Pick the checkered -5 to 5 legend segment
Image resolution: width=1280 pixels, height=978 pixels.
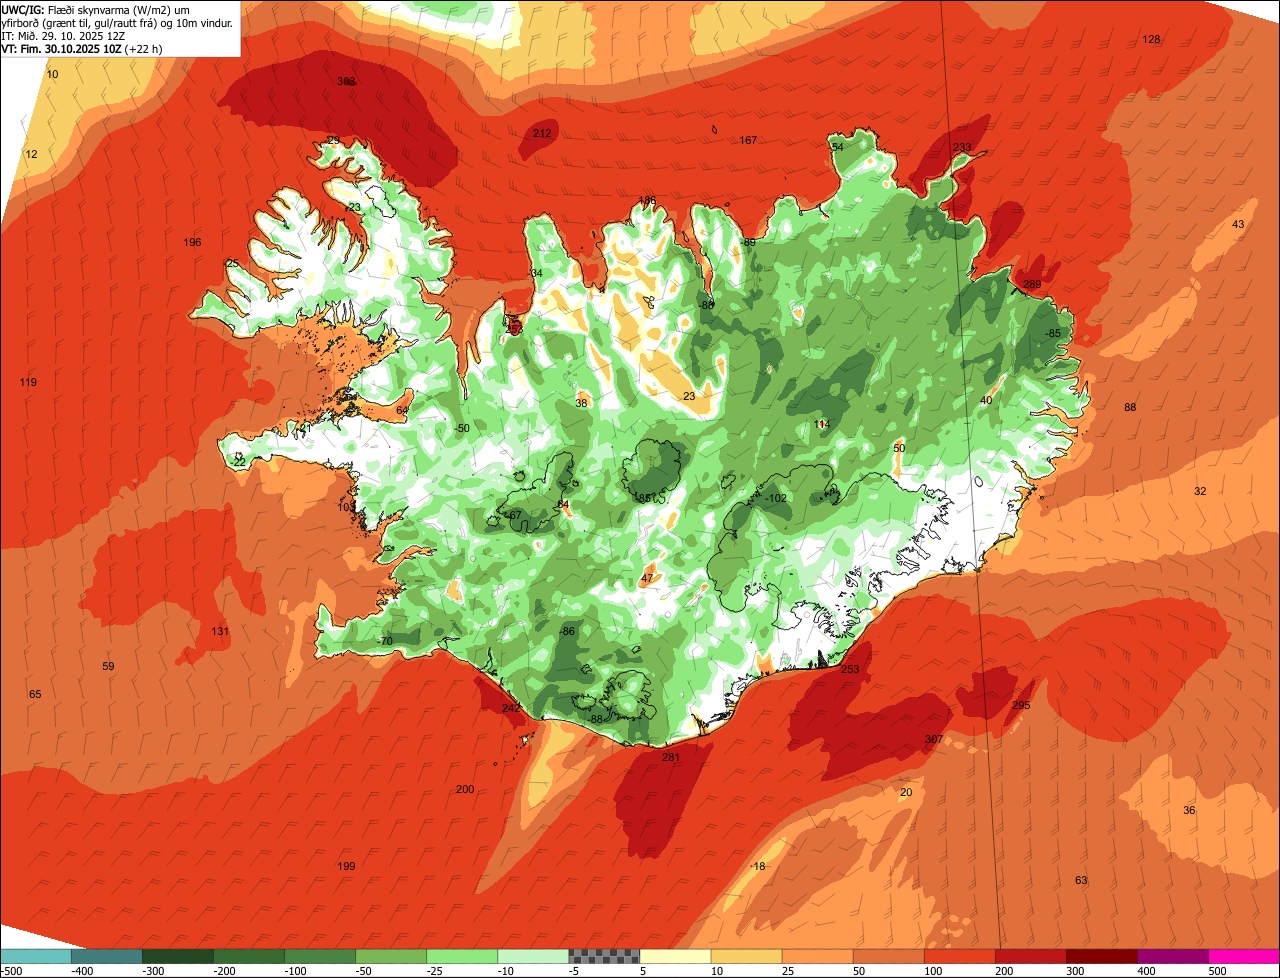(604, 956)
